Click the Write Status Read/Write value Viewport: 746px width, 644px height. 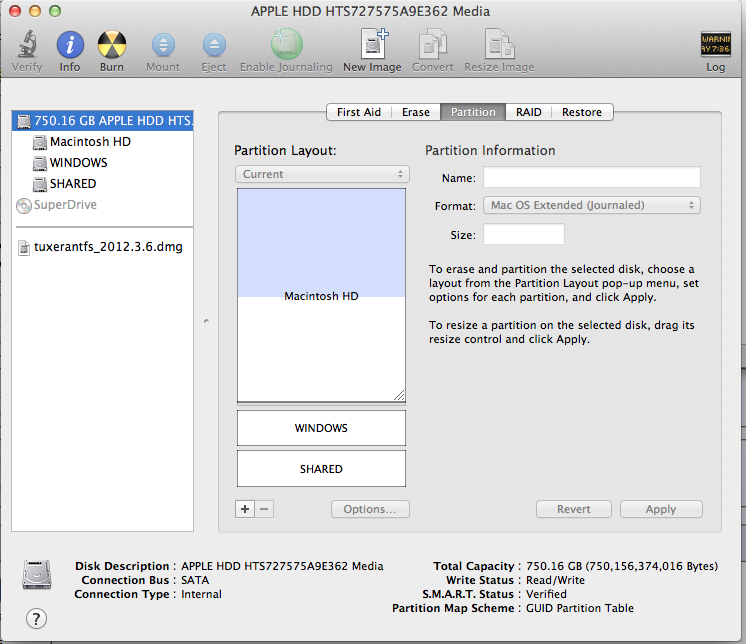555,580
